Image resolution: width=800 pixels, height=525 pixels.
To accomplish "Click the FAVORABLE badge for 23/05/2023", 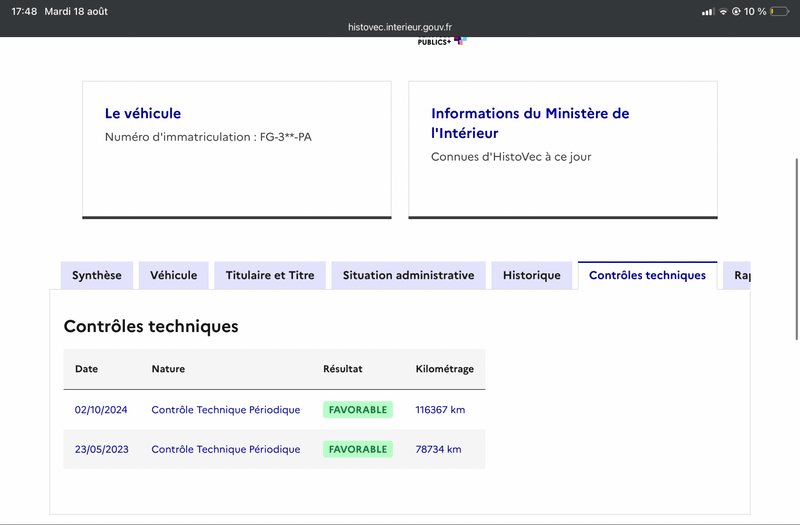I will (358, 449).
